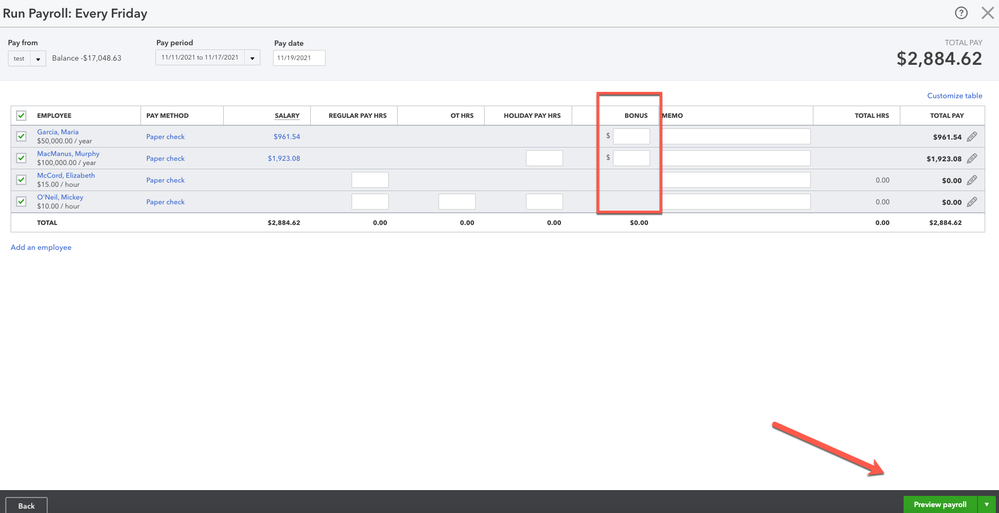Deselect Mickey O'Neil's checkbox
999x513 pixels.
pos(22,202)
